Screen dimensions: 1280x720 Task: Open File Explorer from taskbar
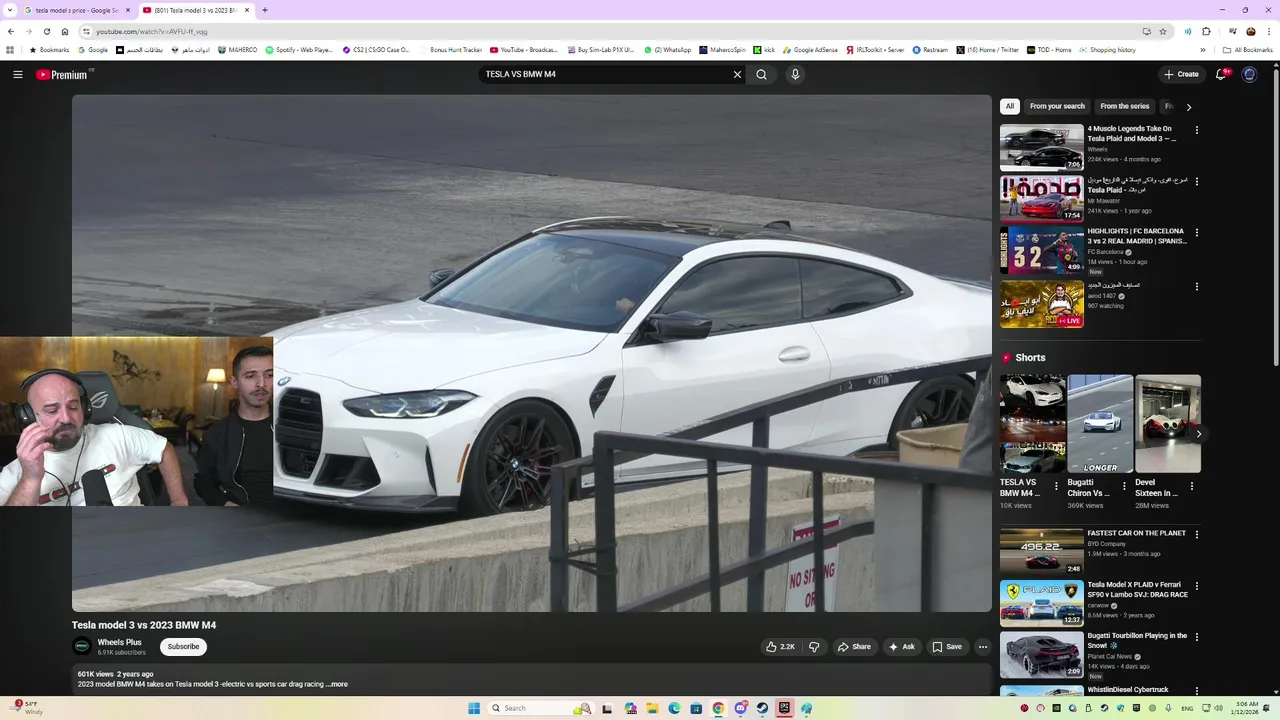point(652,708)
